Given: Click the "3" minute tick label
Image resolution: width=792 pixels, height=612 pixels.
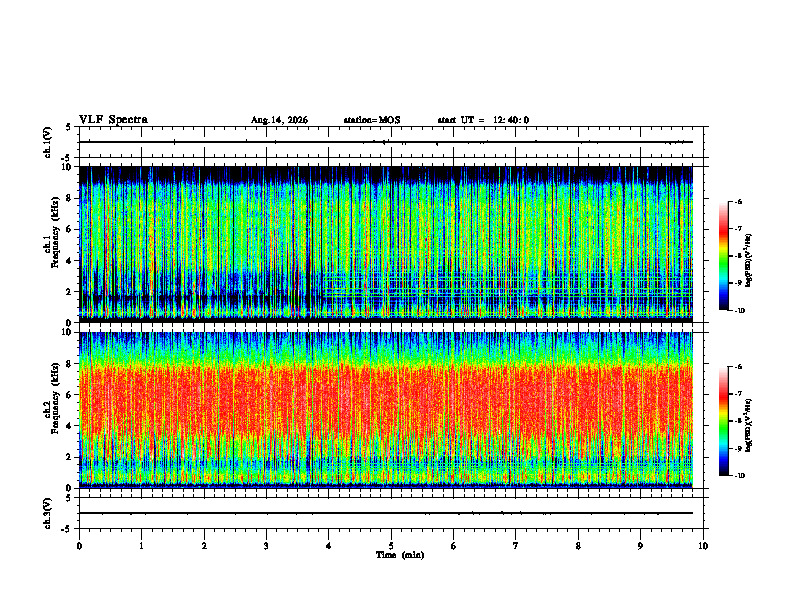Looking at the screenshot, I should coord(266,546).
